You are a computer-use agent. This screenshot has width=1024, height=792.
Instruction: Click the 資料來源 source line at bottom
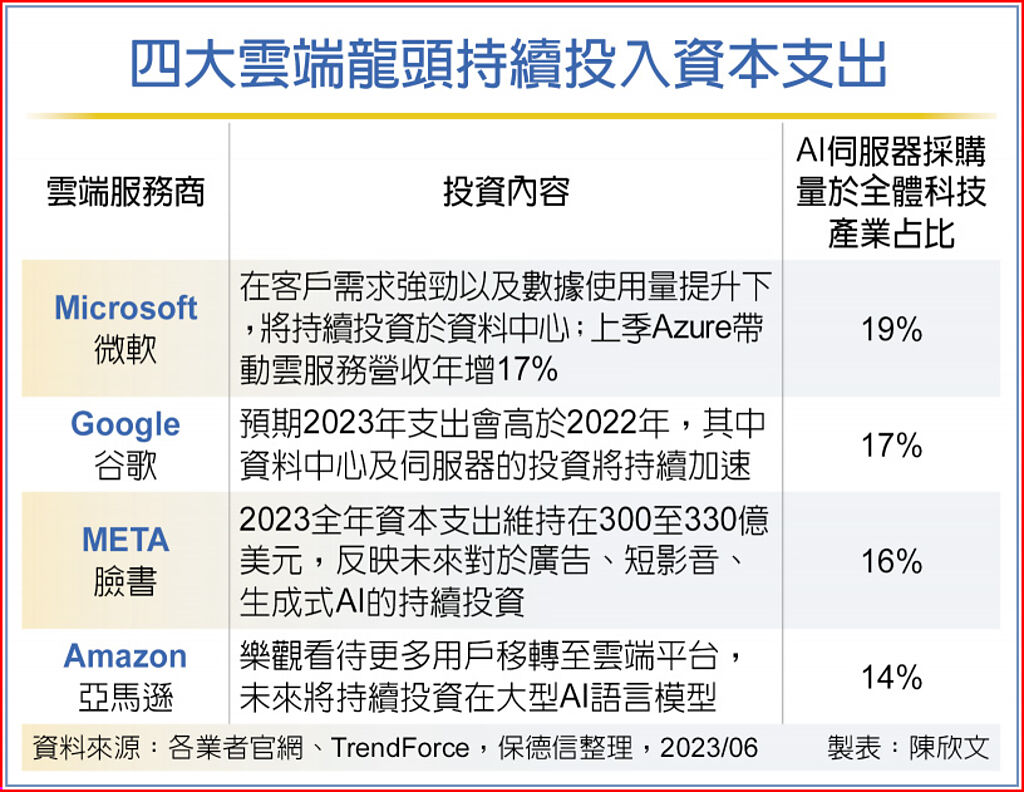click(x=396, y=747)
